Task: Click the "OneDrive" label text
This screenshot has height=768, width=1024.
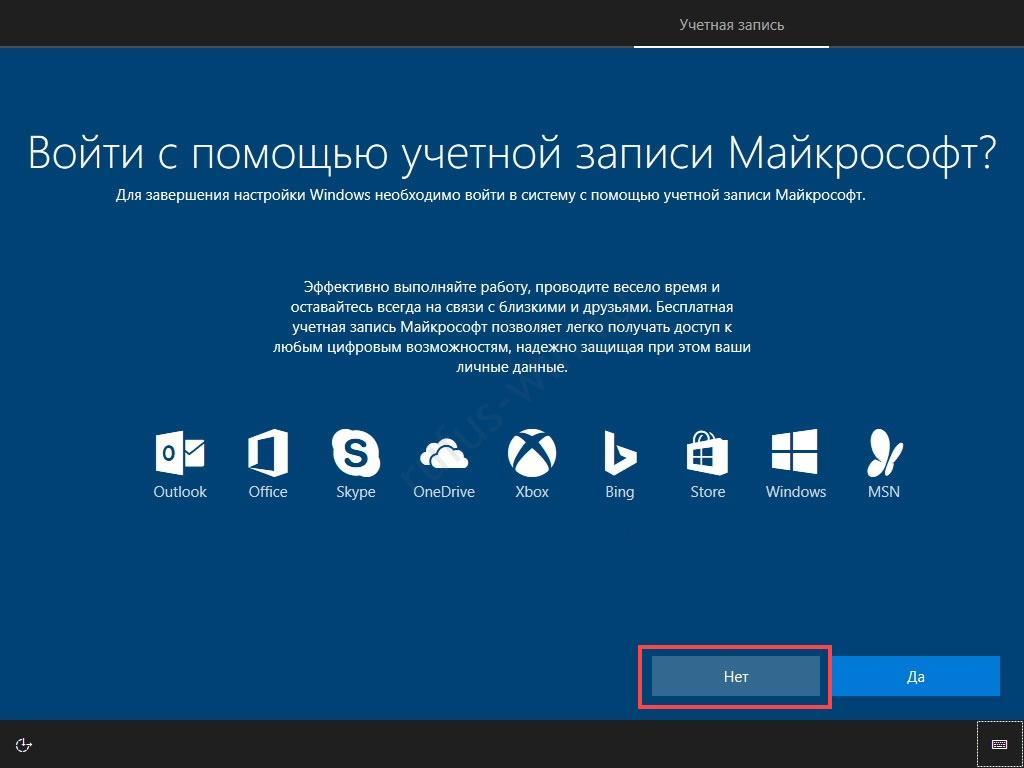Action: click(x=444, y=492)
